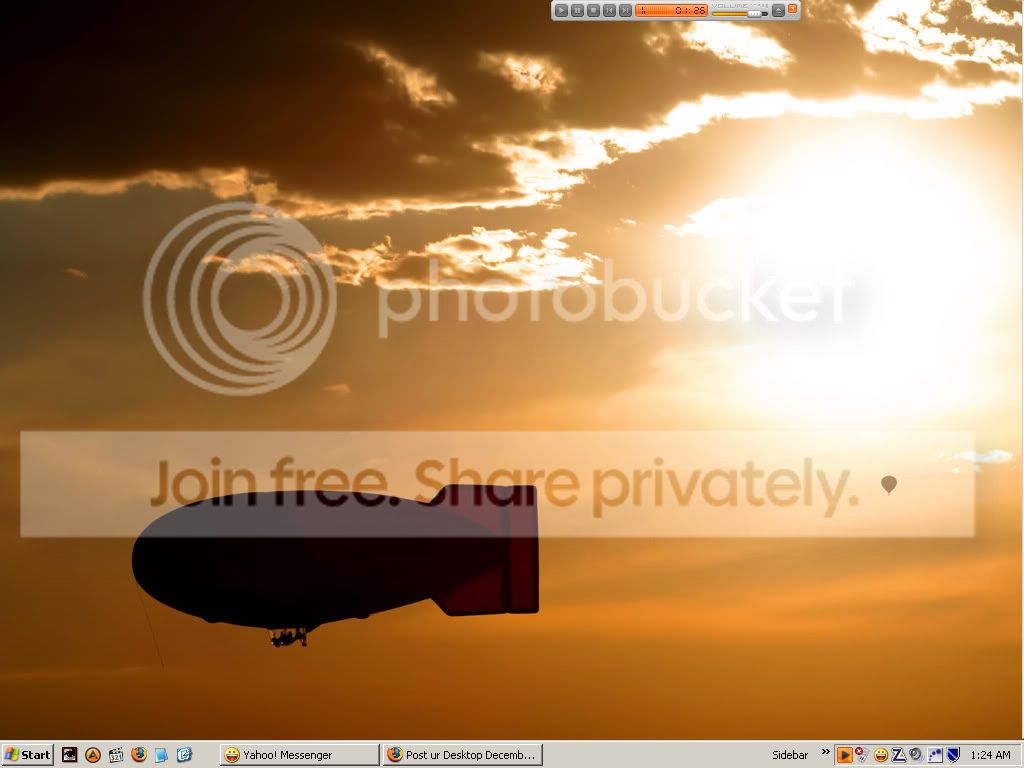Adjust the mini player volume slider
This screenshot has width=1024, height=768.
click(739, 13)
